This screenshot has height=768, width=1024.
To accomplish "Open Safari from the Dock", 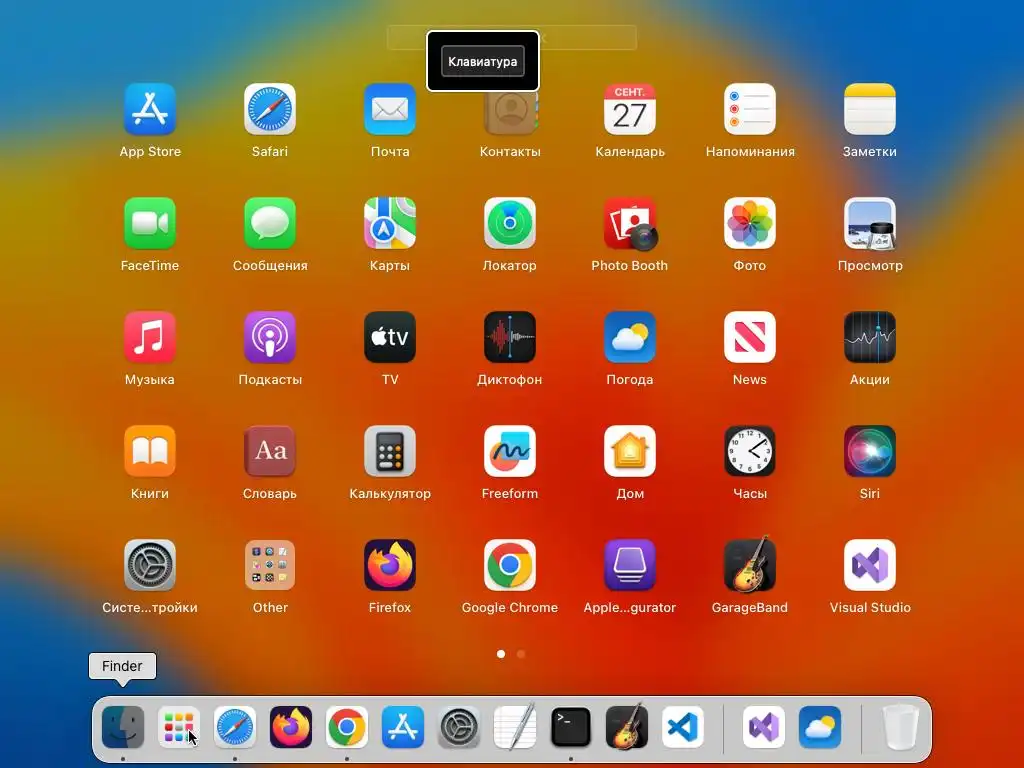I will (235, 727).
